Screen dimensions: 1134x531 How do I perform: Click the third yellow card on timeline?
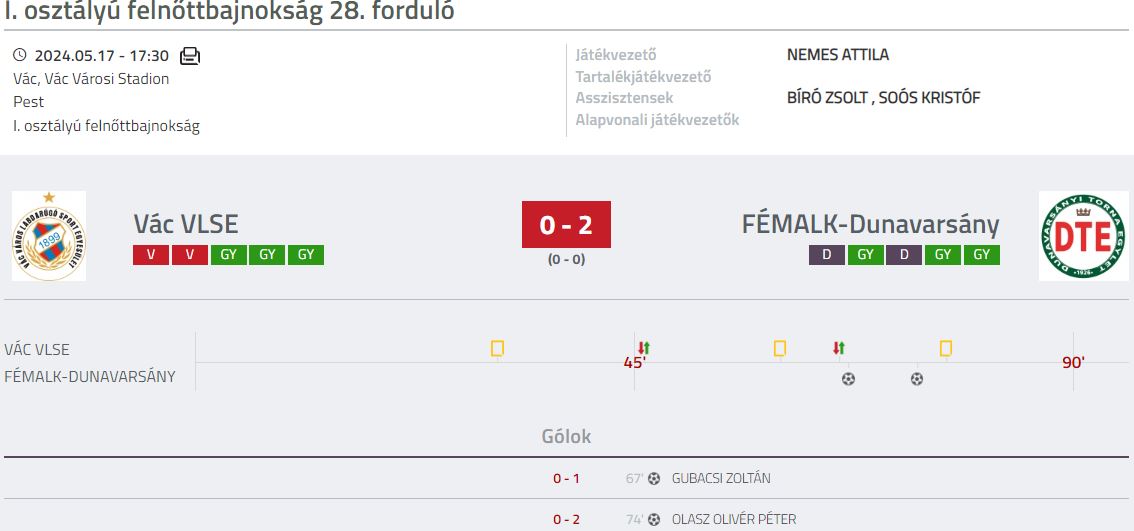945,349
